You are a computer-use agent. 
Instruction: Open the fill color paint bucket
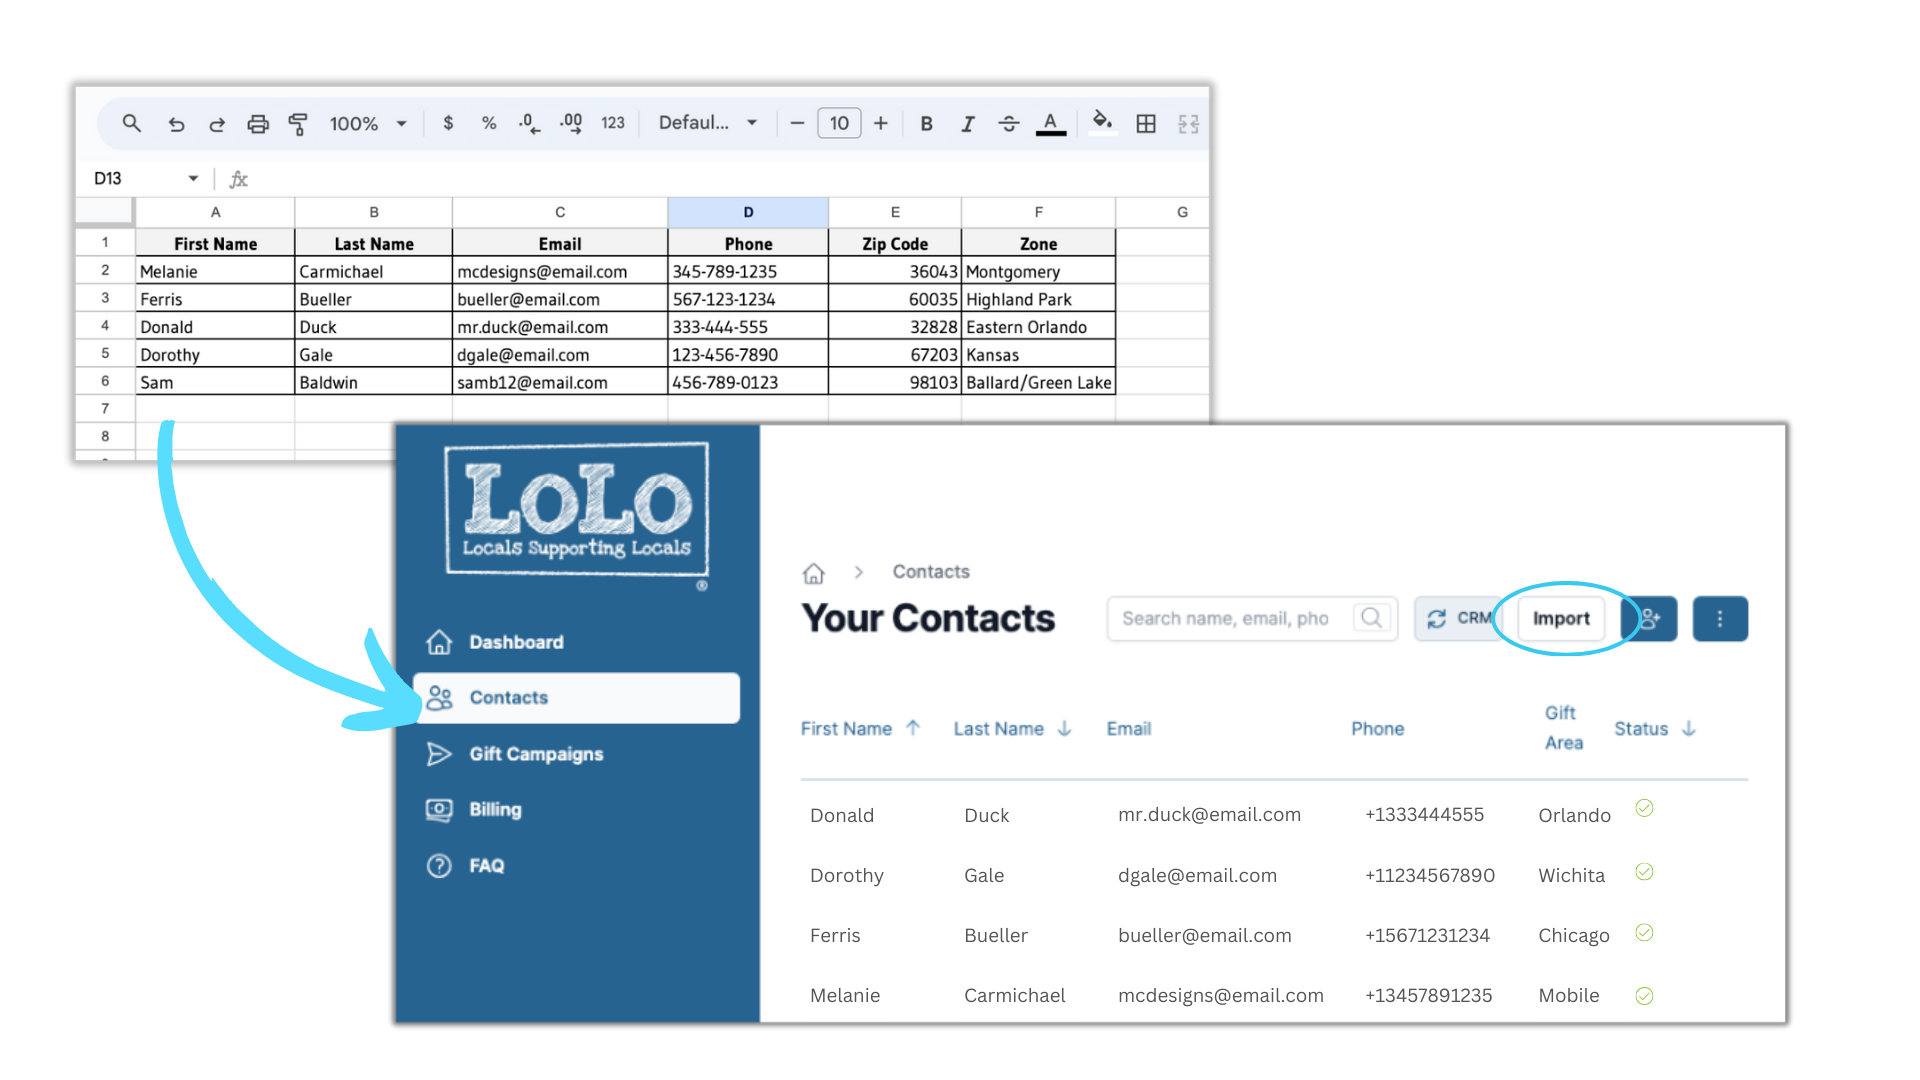tap(1102, 122)
